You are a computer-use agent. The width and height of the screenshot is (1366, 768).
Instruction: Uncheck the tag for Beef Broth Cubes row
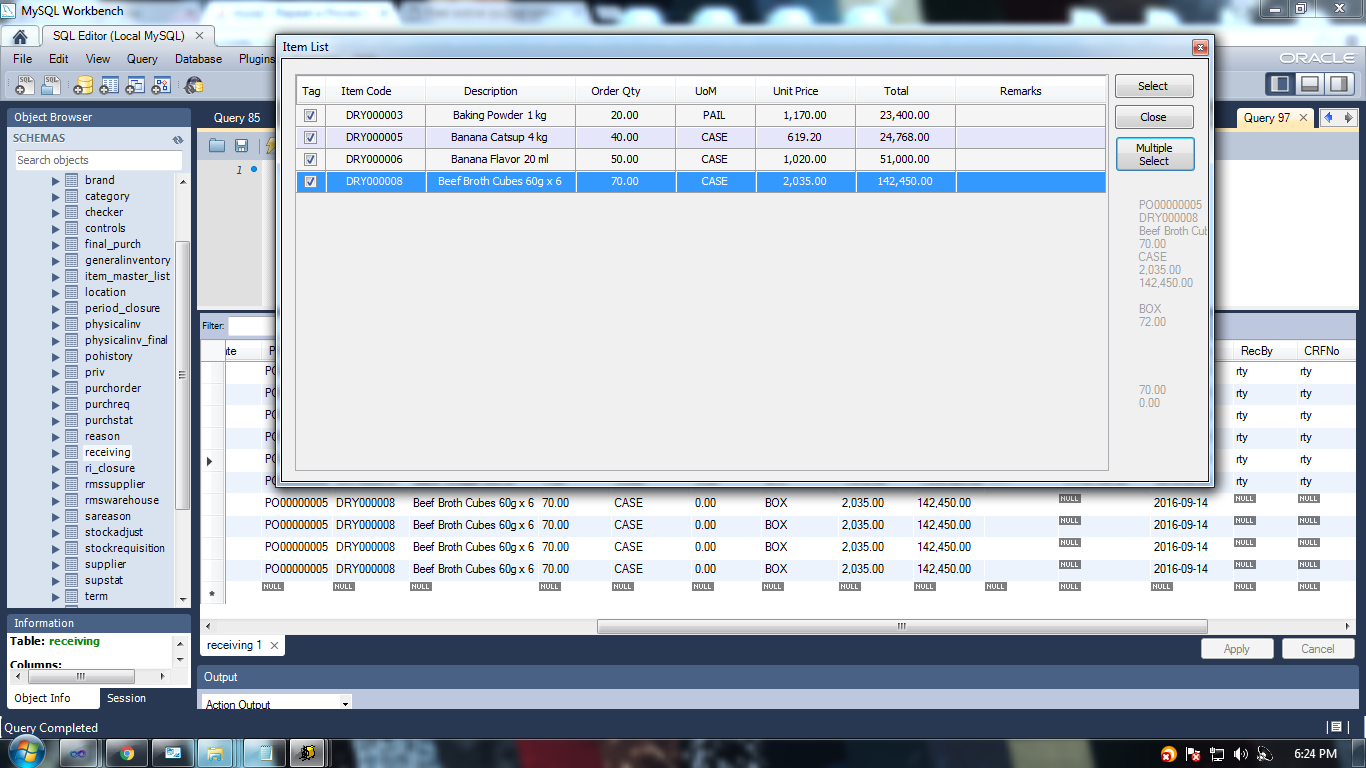point(311,182)
